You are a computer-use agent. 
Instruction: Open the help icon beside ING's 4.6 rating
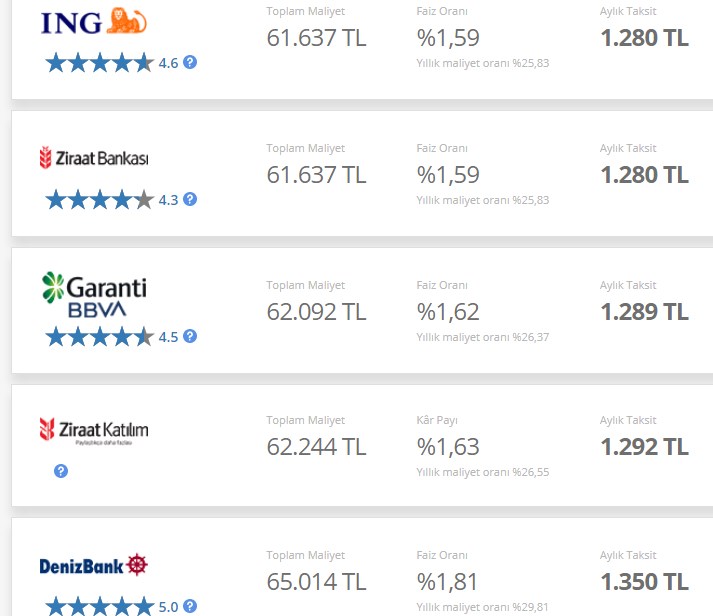[190, 62]
